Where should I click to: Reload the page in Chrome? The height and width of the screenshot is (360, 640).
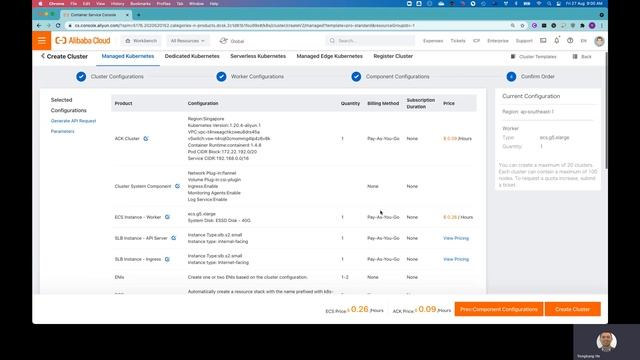coord(58,25)
